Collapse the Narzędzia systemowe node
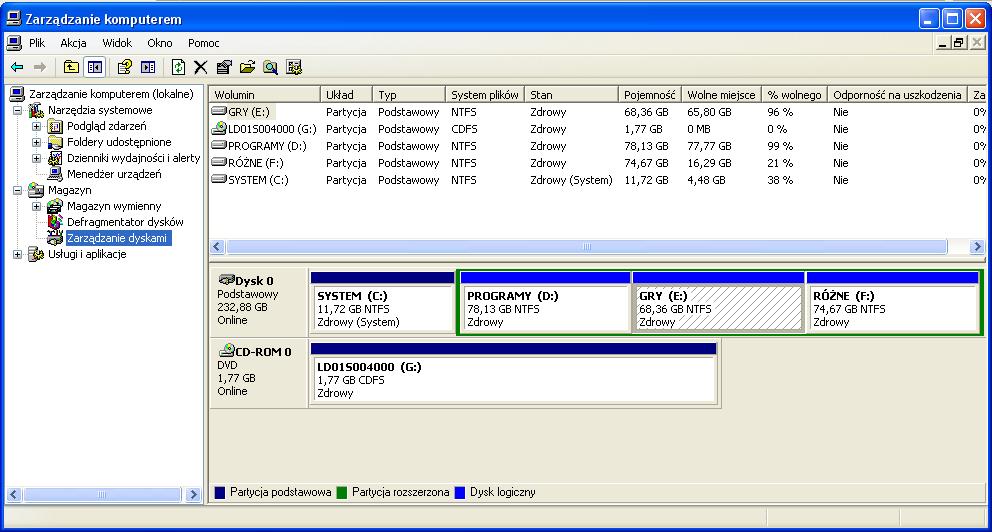The image size is (992, 532). click(x=18, y=110)
